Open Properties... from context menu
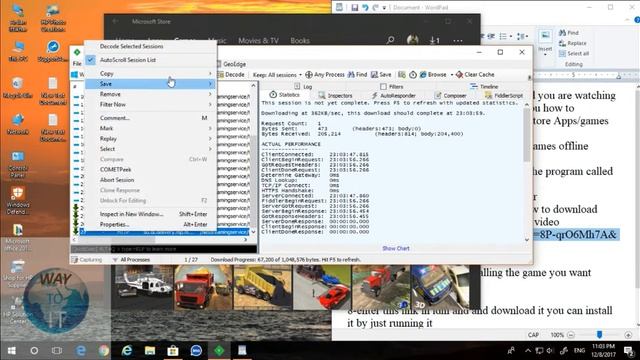The width and height of the screenshot is (640, 360). 150,224
